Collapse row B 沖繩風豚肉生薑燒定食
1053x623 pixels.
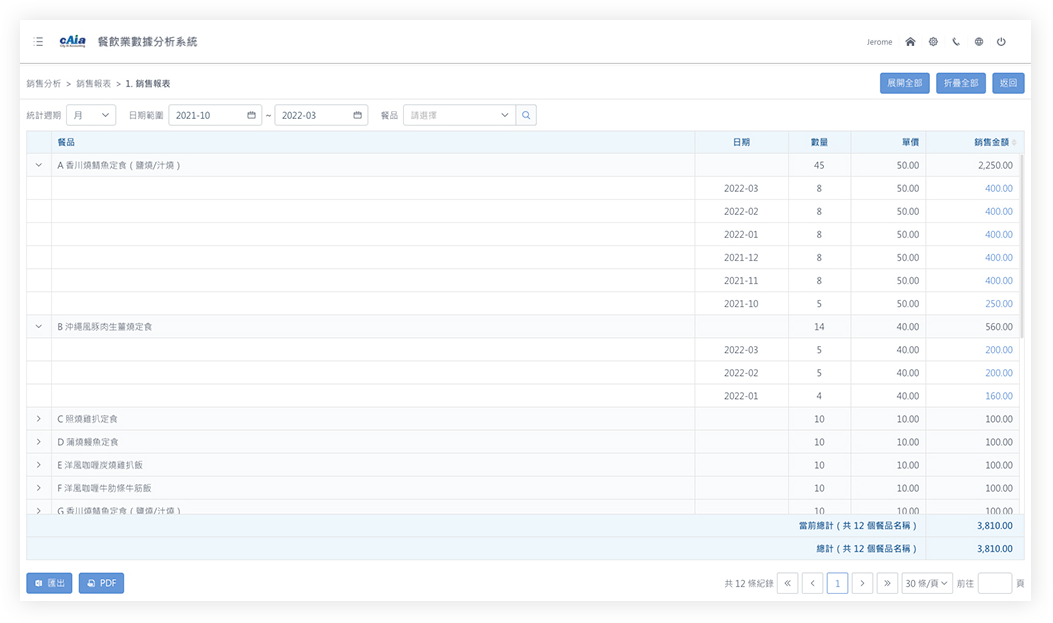(38, 326)
